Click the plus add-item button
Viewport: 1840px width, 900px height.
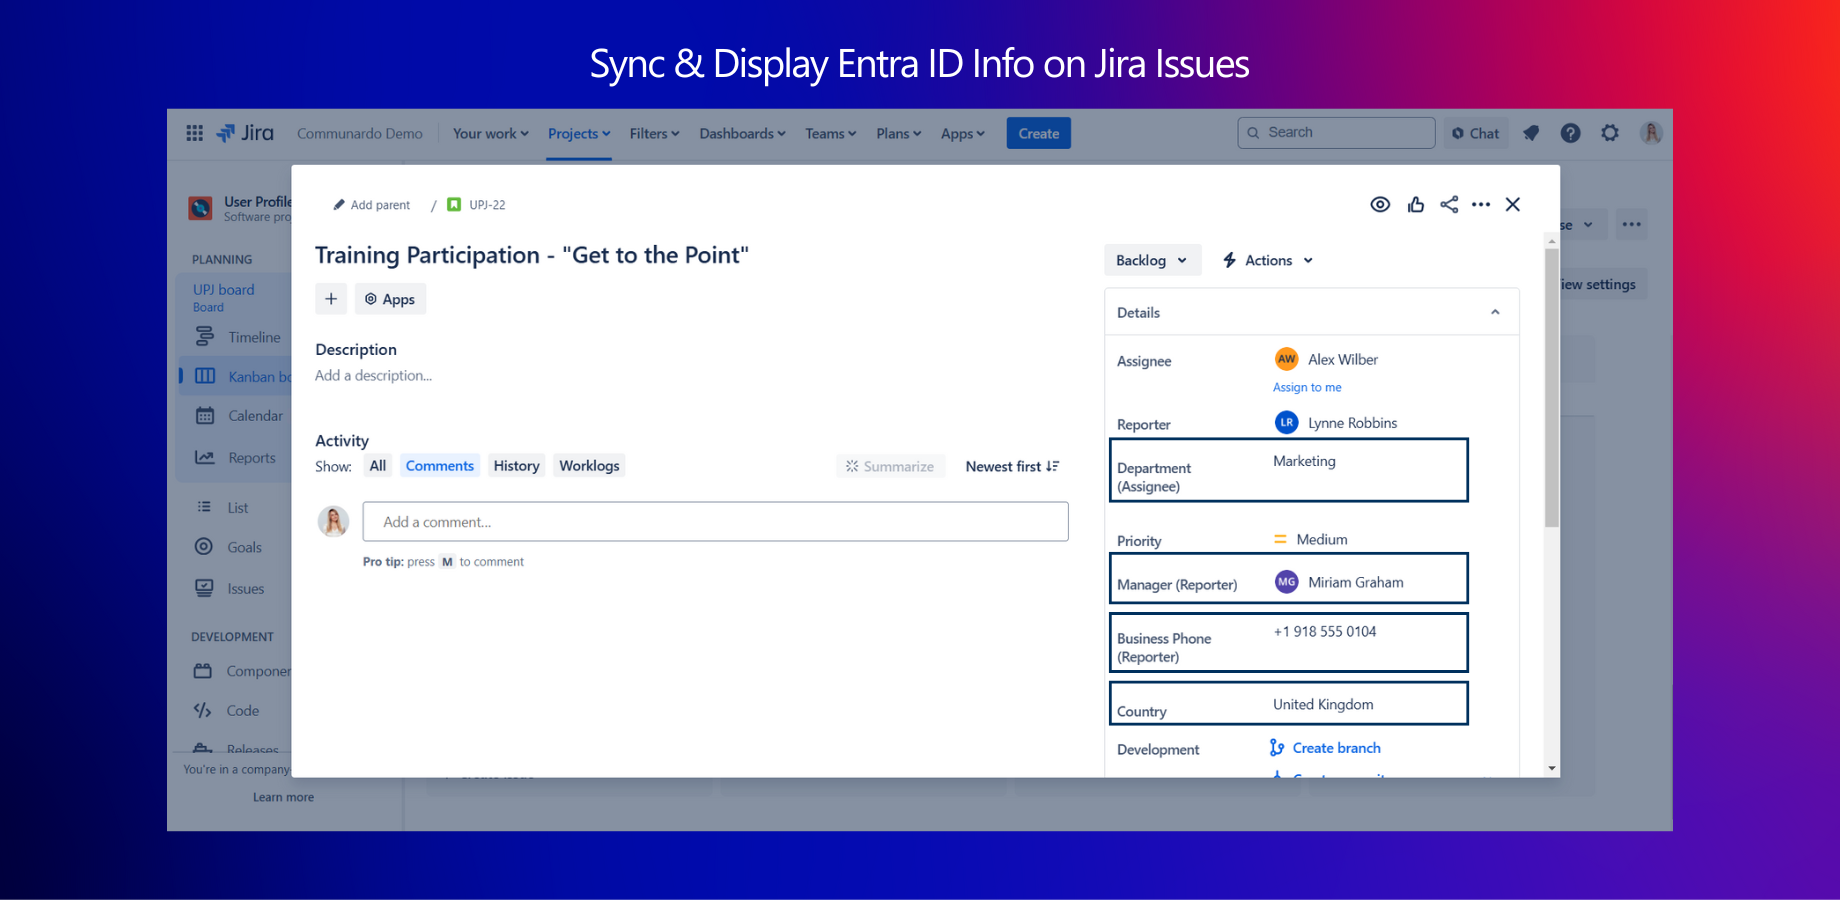coord(331,299)
